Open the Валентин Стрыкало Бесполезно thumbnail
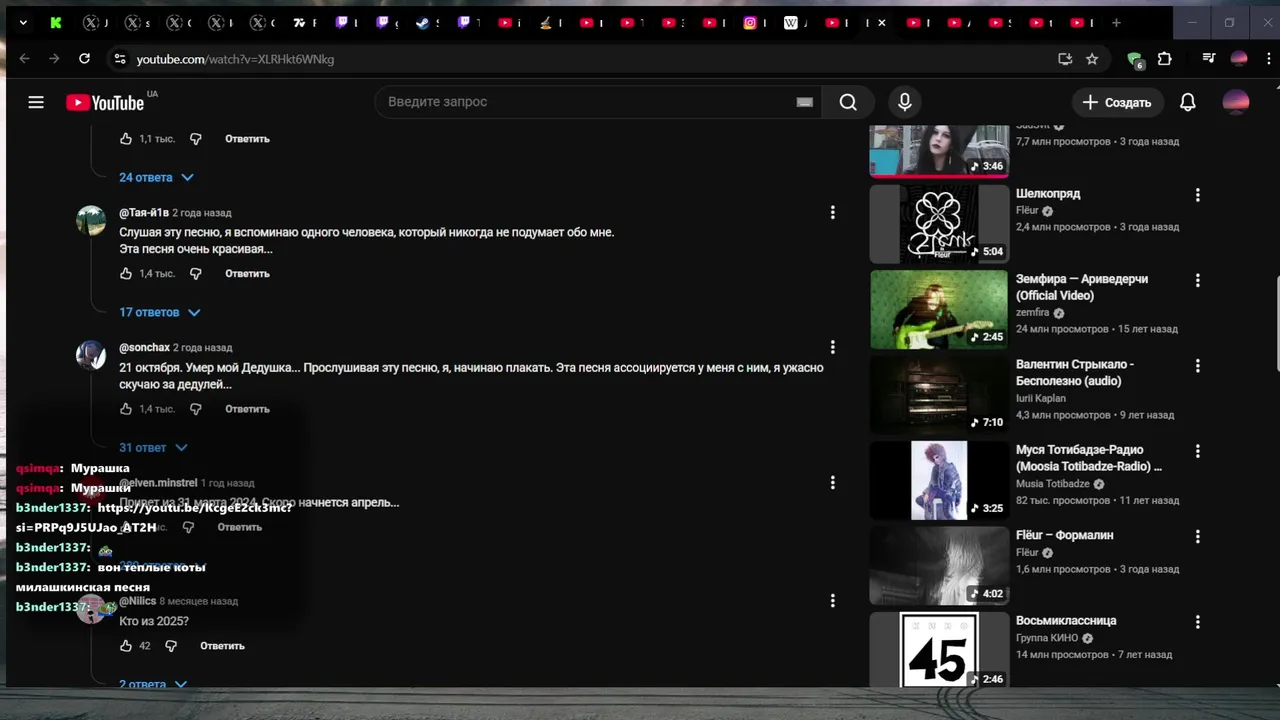 939,395
